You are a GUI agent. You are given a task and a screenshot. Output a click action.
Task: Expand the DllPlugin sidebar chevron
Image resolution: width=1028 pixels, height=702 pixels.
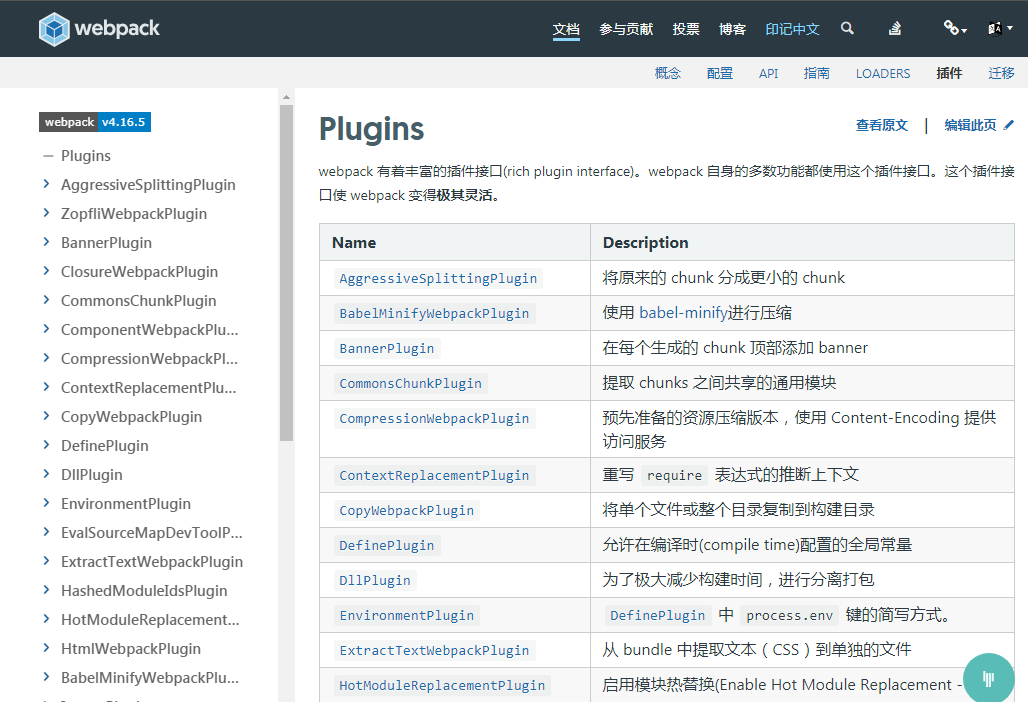pos(47,474)
